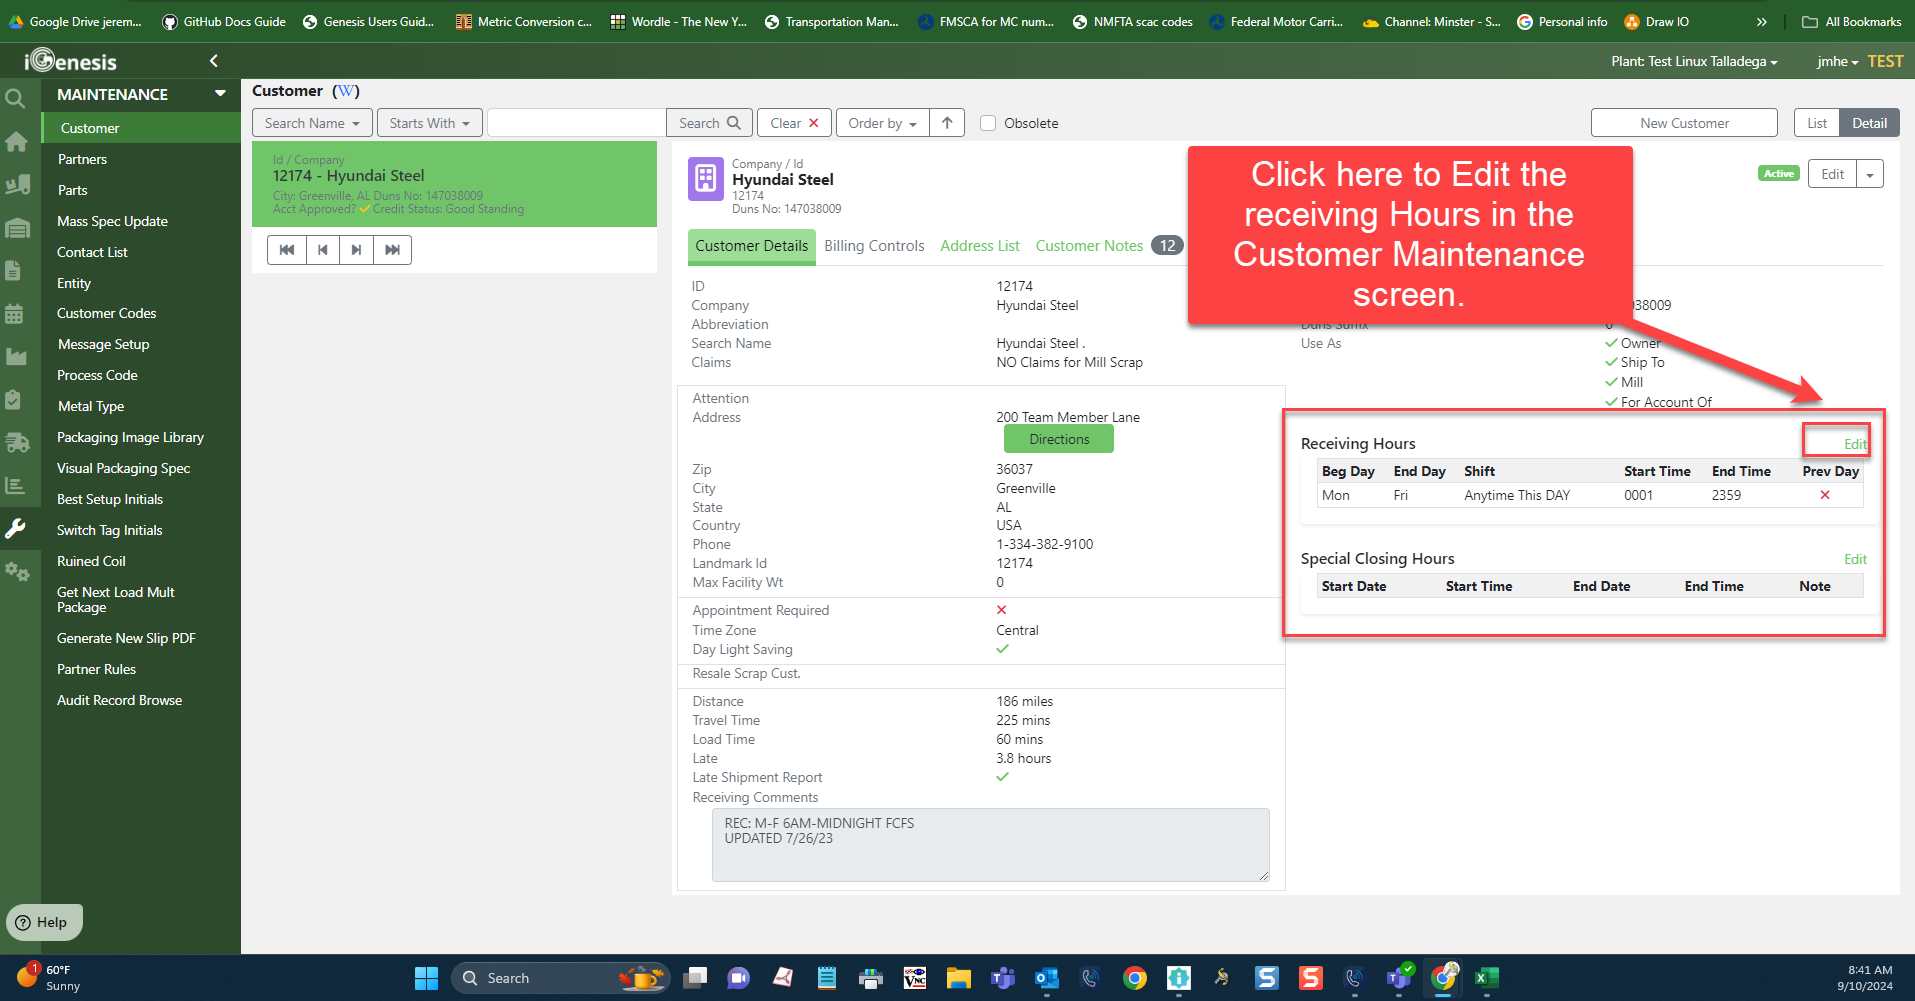Viewport: 1915px width, 1001px height.
Task: Select the wrench maintenance icon
Action: click(15, 528)
